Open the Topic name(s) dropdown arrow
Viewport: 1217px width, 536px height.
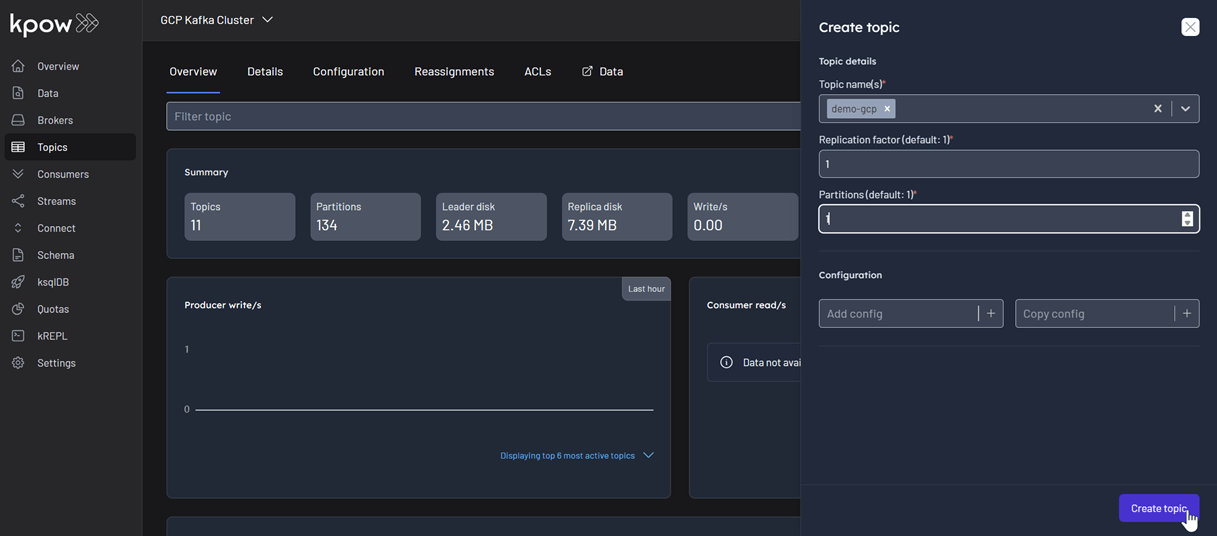pyautogui.click(x=1185, y=109)
